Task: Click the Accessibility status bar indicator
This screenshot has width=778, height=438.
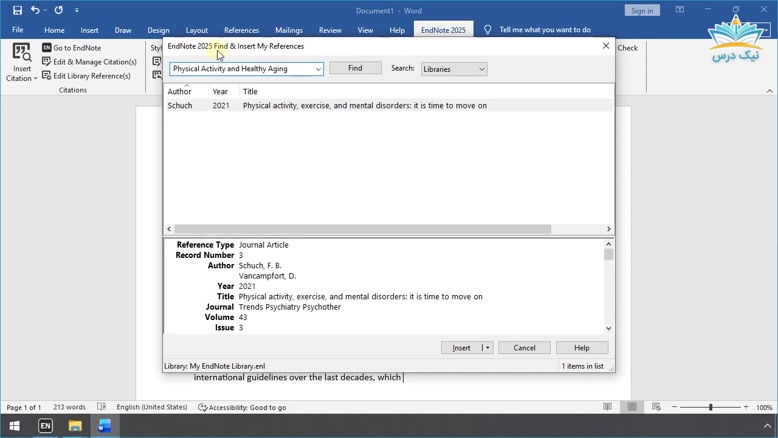Action: 242,407
